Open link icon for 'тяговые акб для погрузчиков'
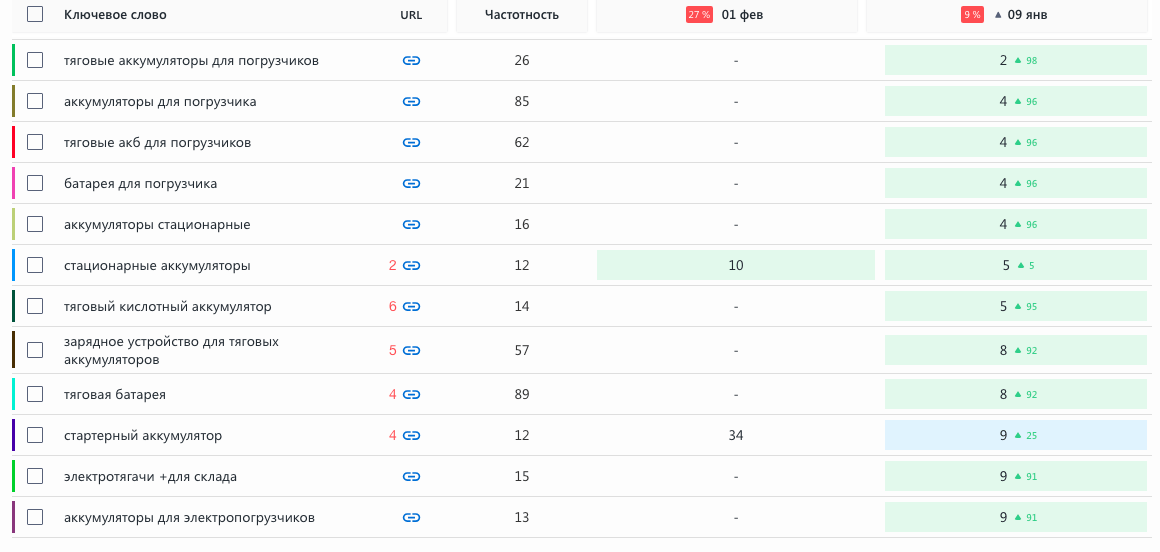This screenshot has height=552, width=1160. tap(411, 143)
